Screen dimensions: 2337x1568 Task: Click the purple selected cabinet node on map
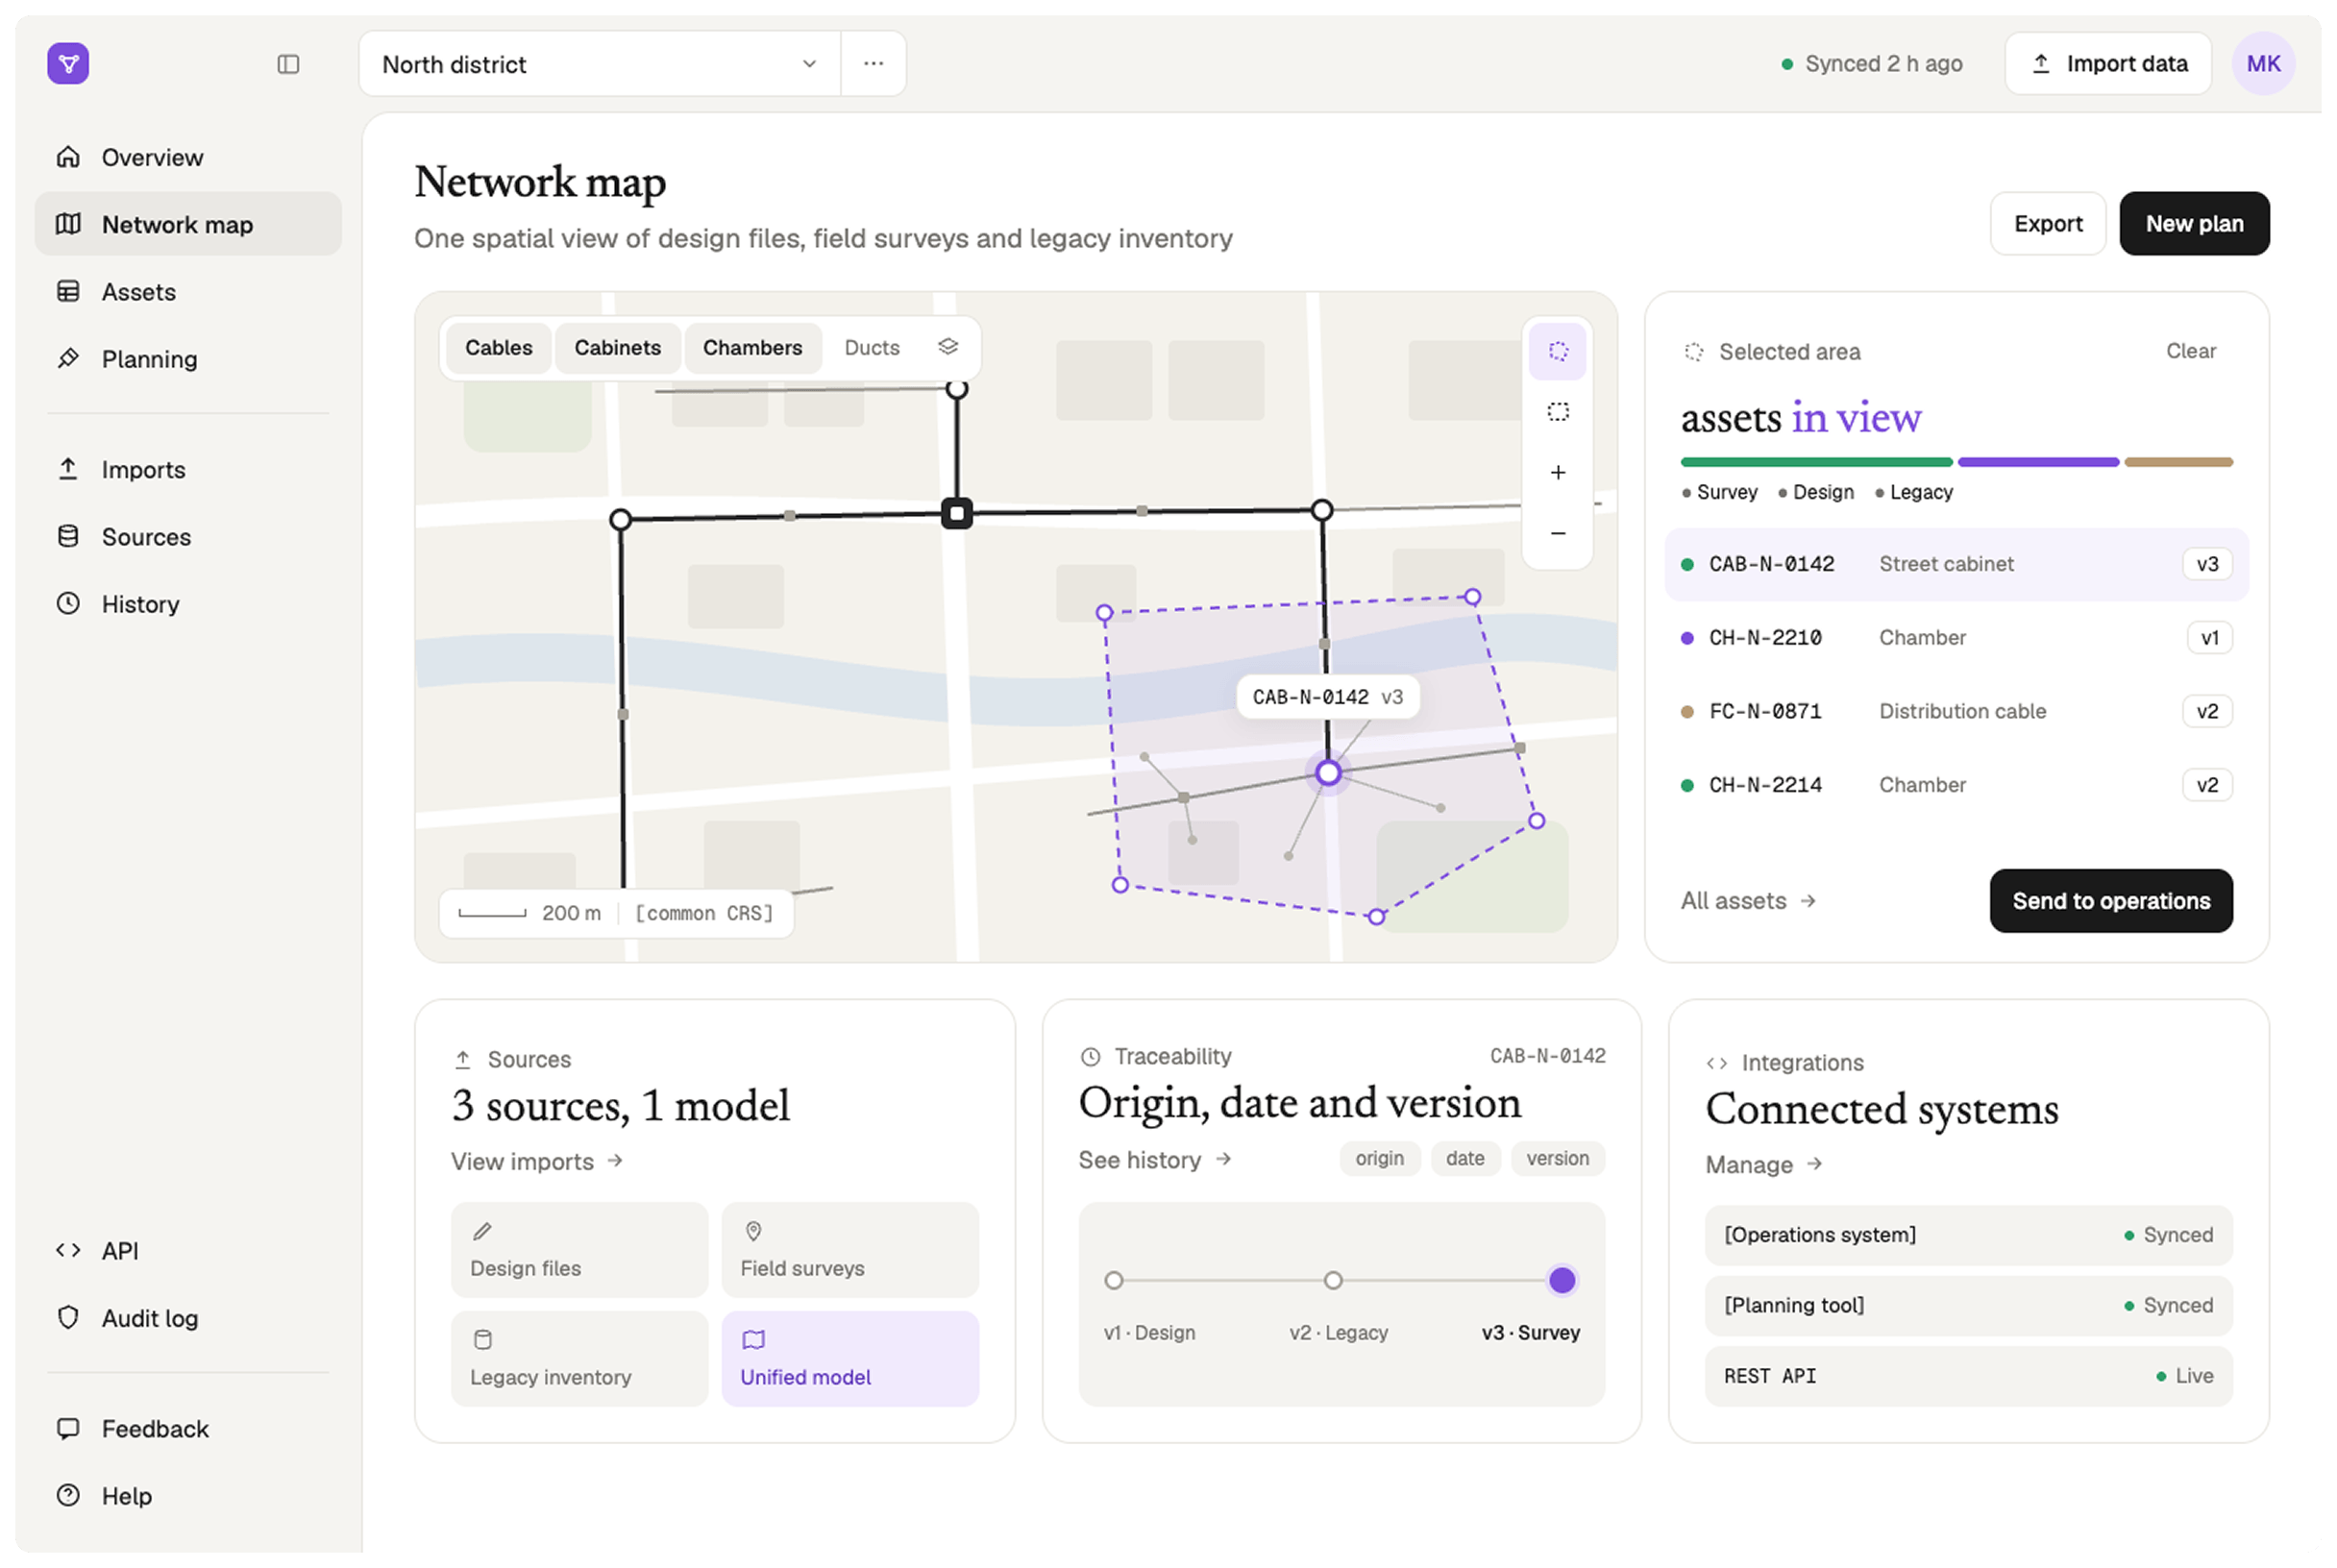(x=1328, y=773)
